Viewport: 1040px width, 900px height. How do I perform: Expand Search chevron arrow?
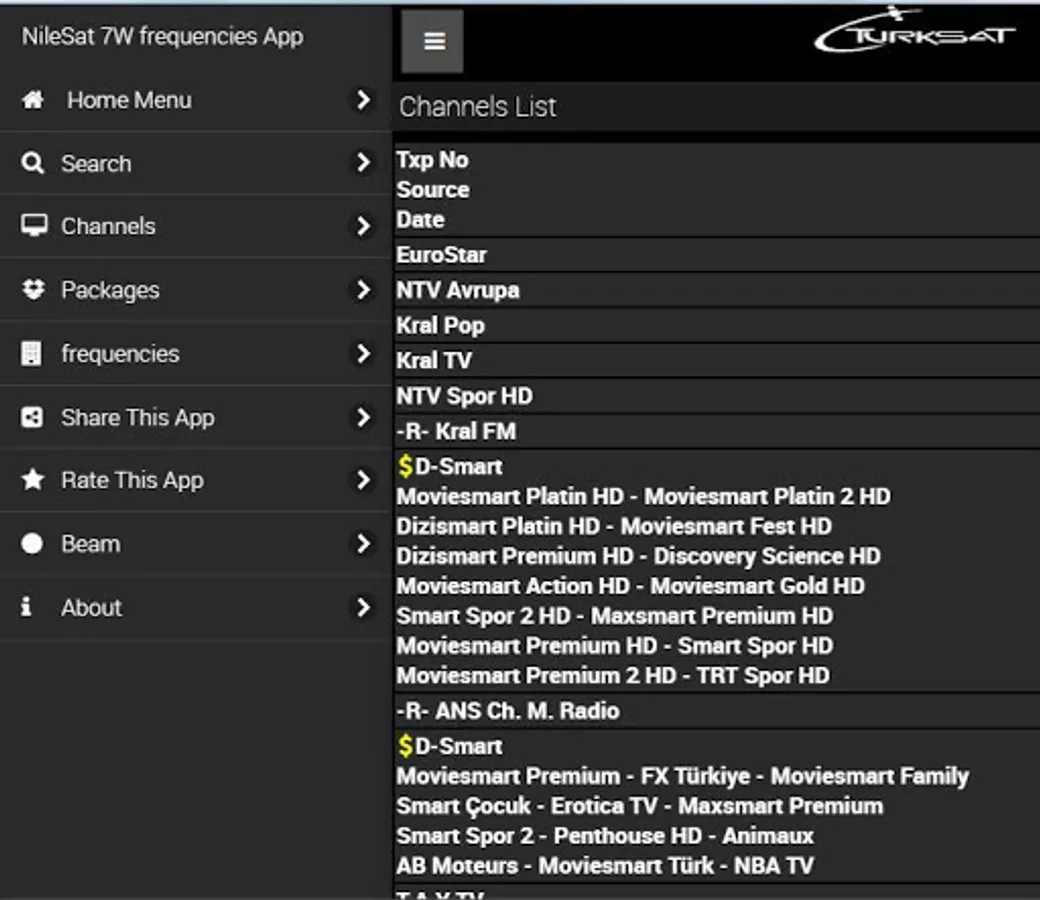(363, 162)
